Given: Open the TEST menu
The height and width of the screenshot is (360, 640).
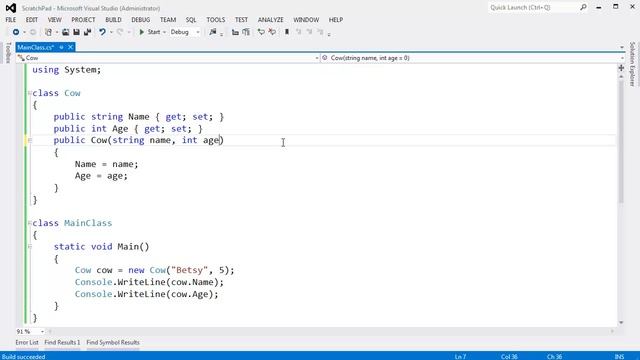Looking at the screenshot, I should click(241, 20).
